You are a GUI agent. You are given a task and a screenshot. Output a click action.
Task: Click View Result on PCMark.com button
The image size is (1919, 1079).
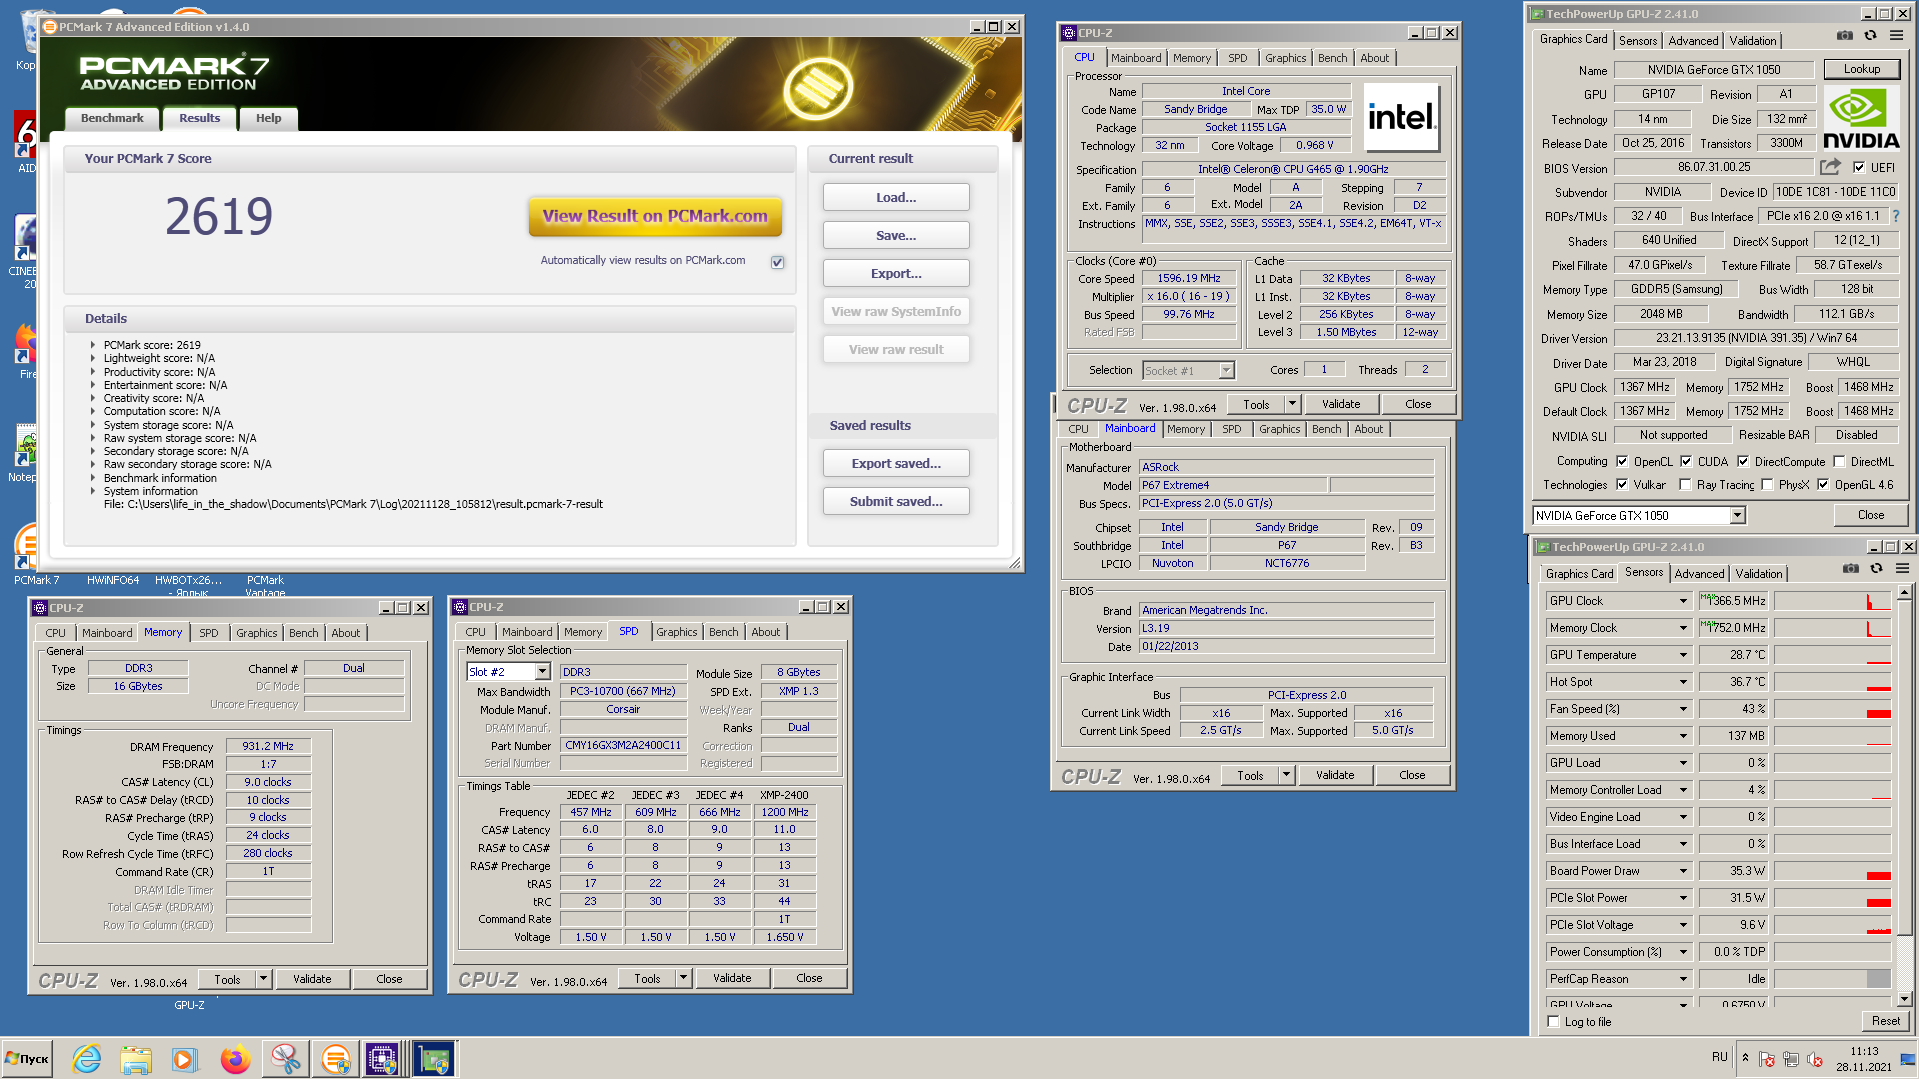point(655,216)
